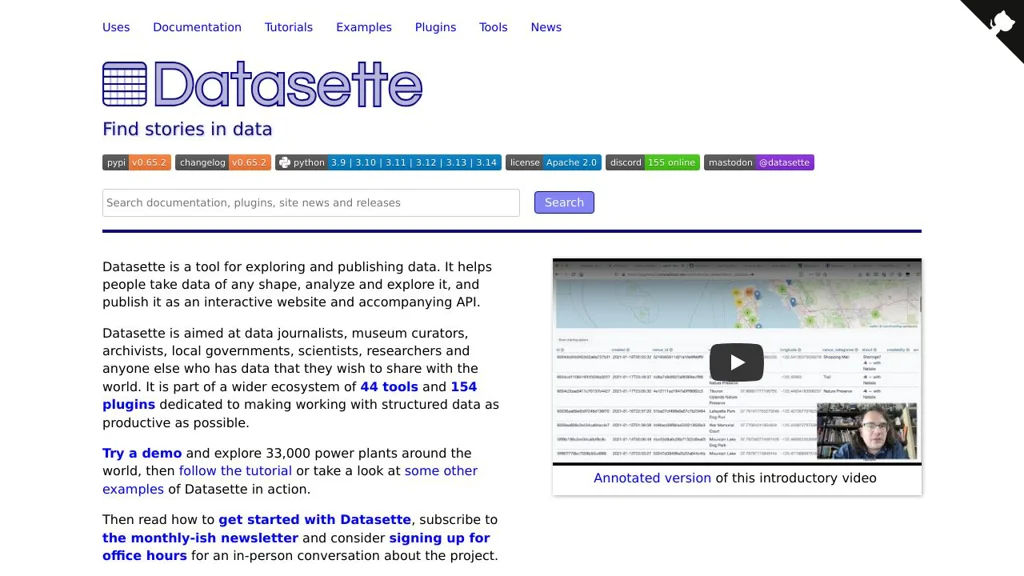This screenshot has width=1024, height=576.
Task: Open the some other examples link
Action: point(133,489)
